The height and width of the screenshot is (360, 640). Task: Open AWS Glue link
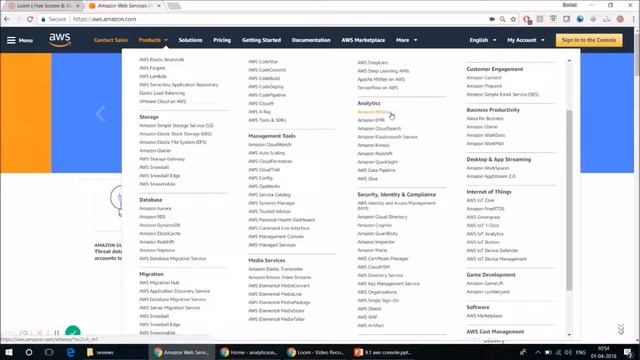(368, 178)
